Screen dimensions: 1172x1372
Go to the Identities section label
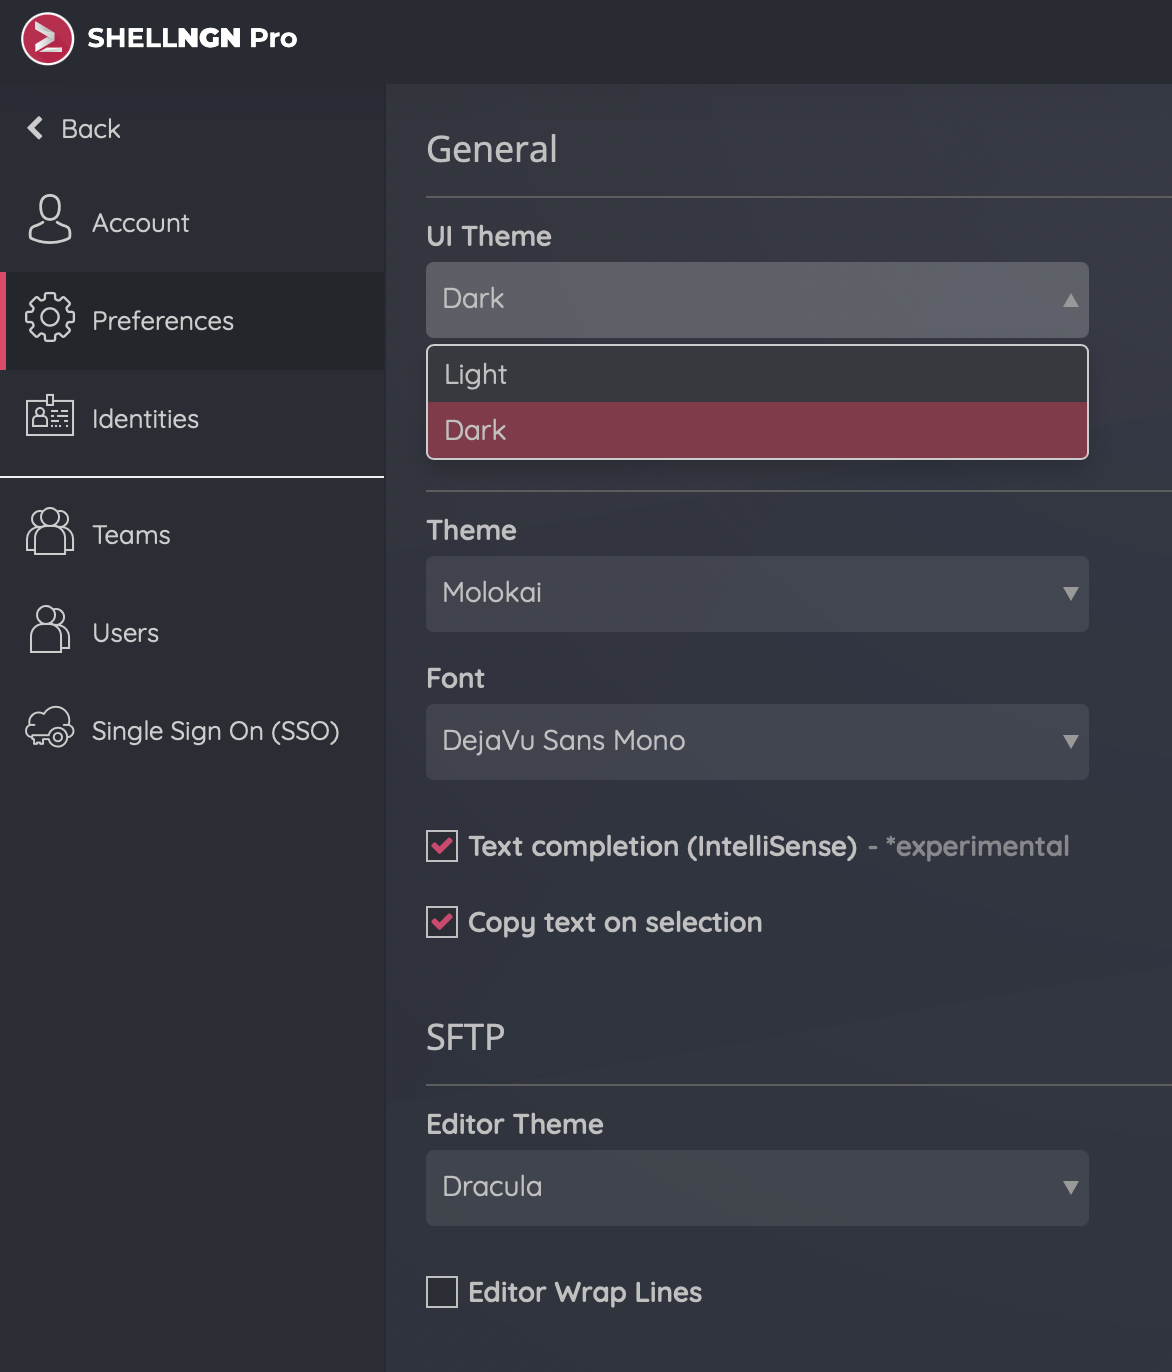[145, 419]
